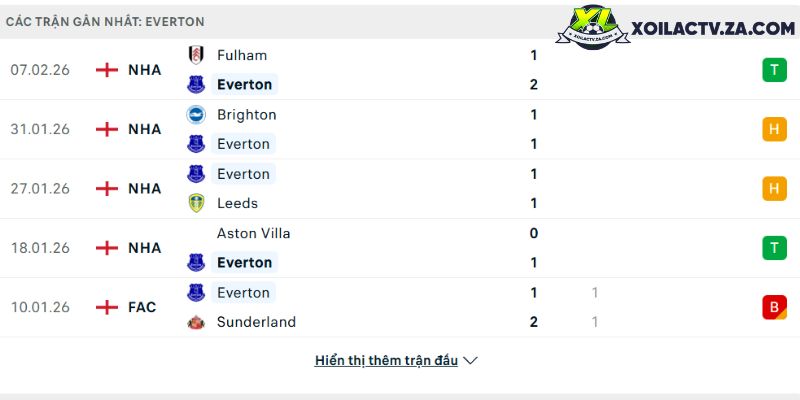Open the Aston Villa team link

tap(253, 233)
